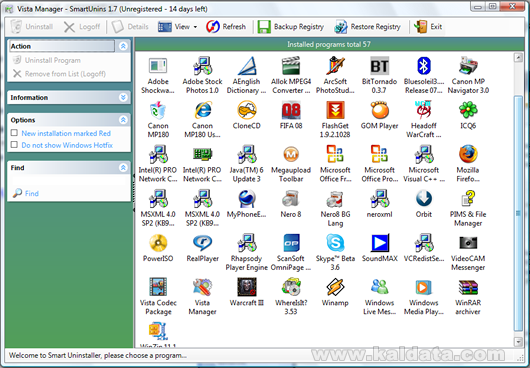
Task: Select the ICQ6 flower icon
Action: tap(468, 110)
